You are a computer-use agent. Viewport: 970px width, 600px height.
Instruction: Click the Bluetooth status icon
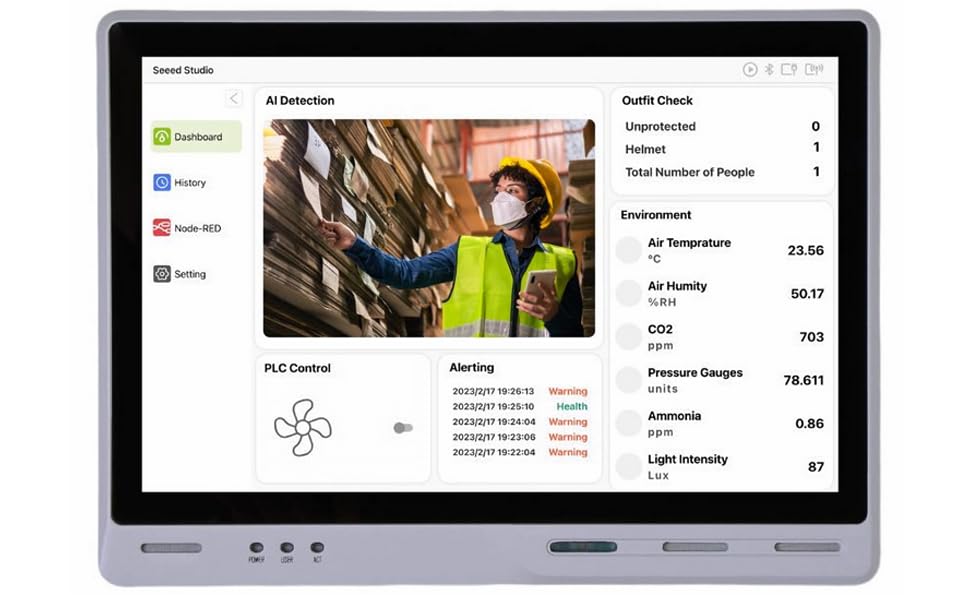click(x=769, y=69)
